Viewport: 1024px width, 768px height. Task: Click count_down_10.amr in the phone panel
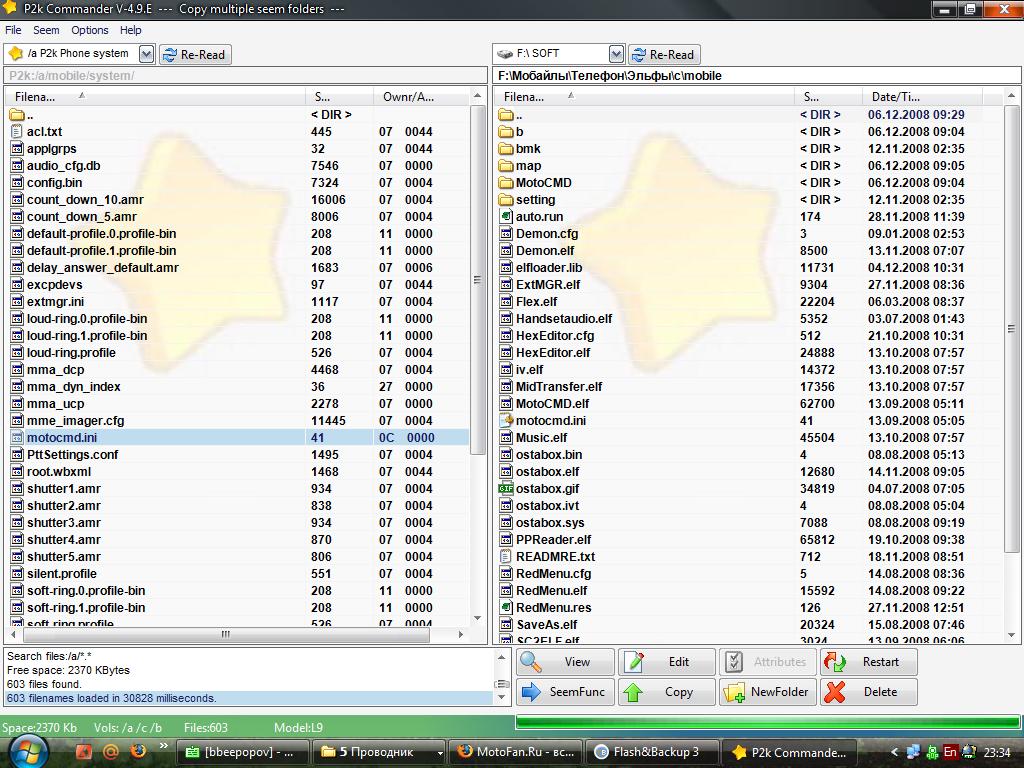pyautogui.click(x=85, y=199)
